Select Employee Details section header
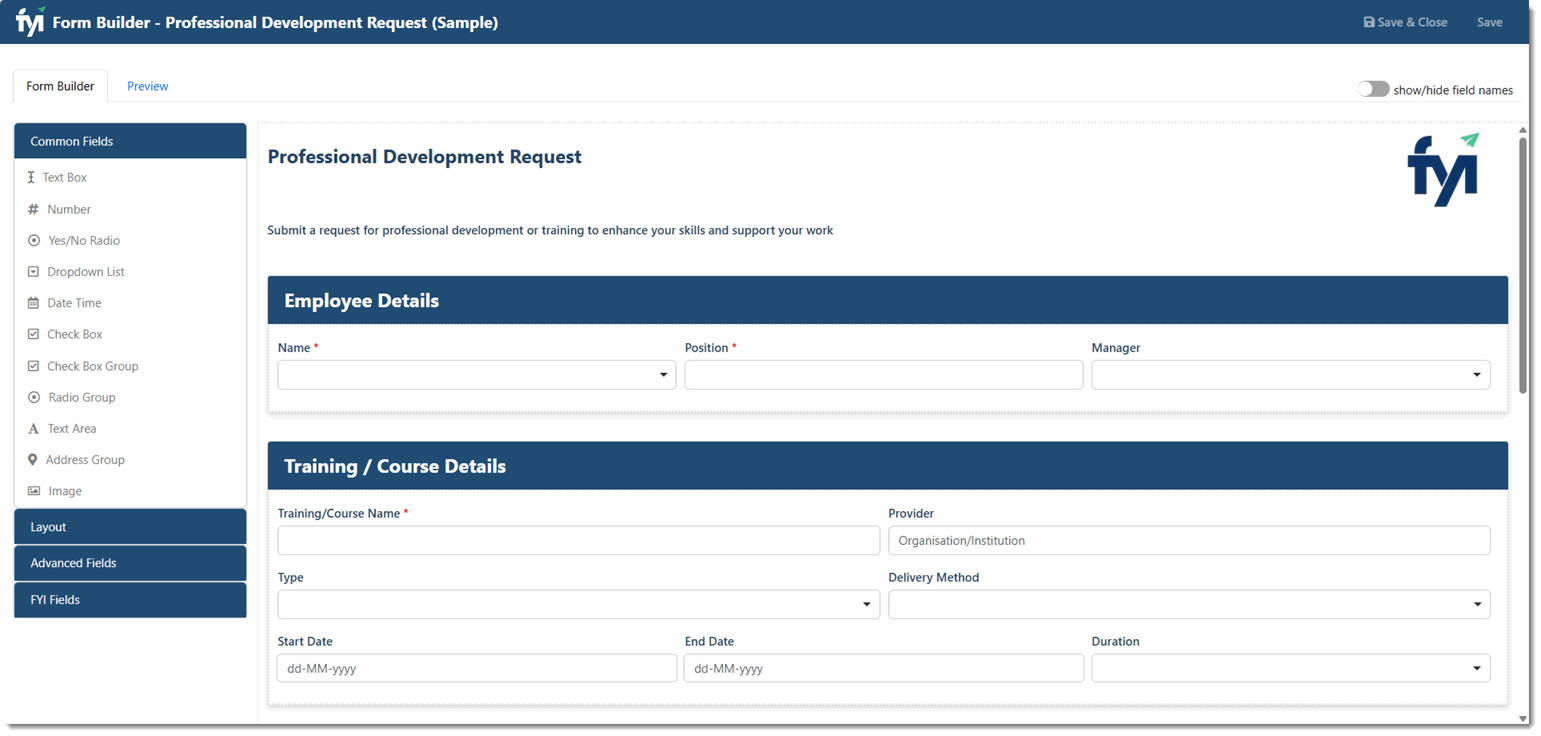This screenshot has height=736, width=1541. coord(887,300)
